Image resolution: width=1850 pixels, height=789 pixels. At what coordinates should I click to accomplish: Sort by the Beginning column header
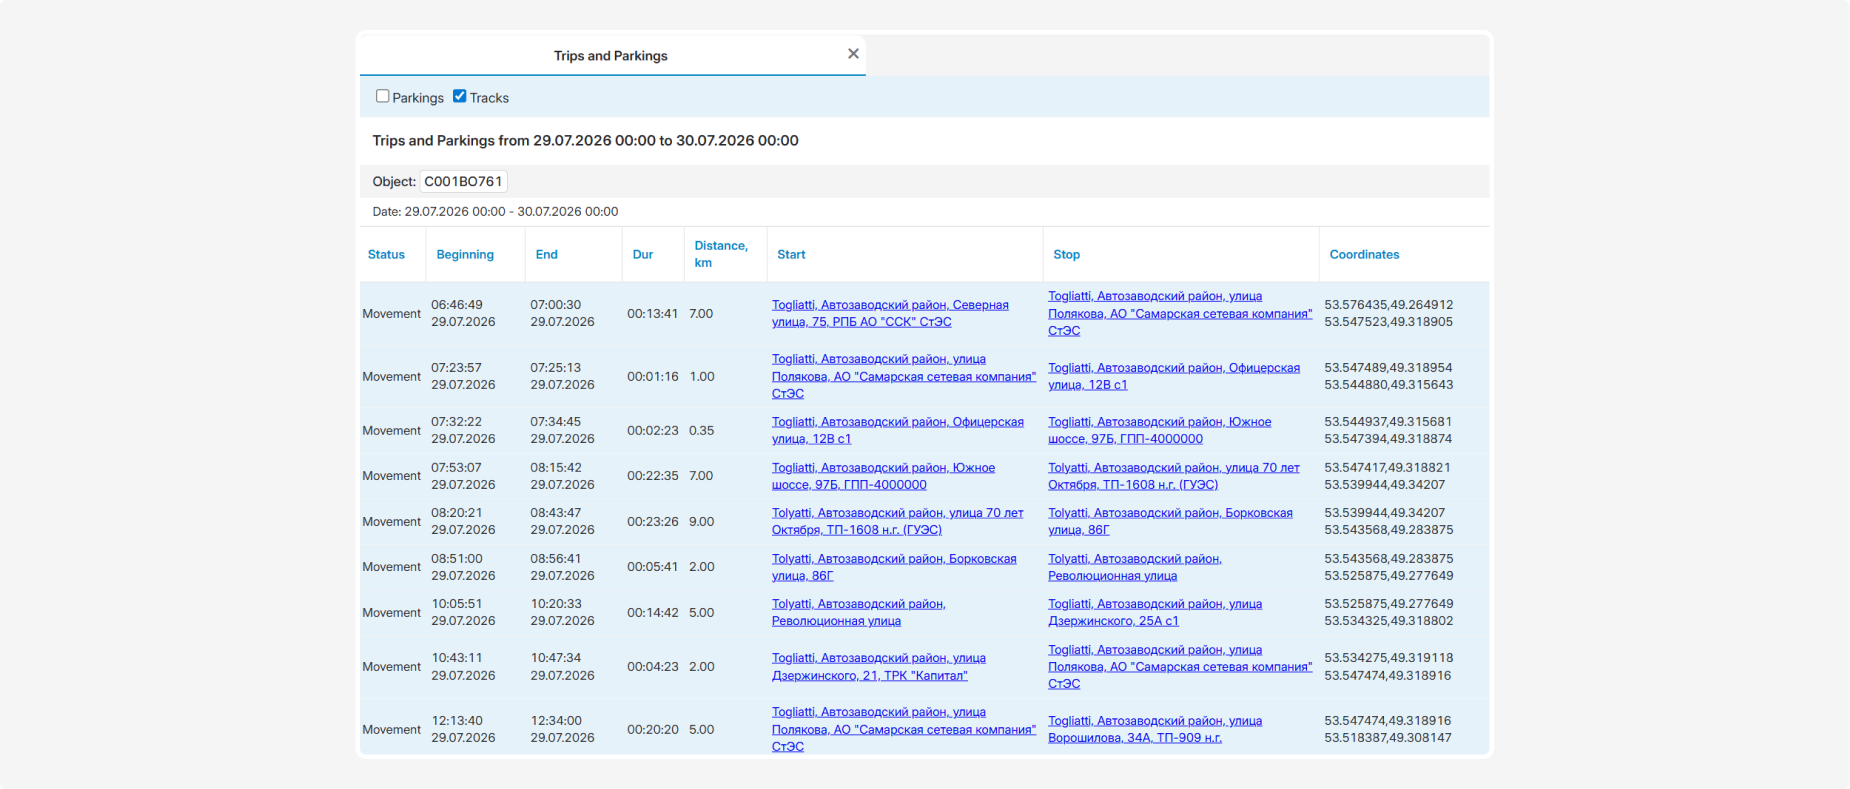[x=465, y=254]
